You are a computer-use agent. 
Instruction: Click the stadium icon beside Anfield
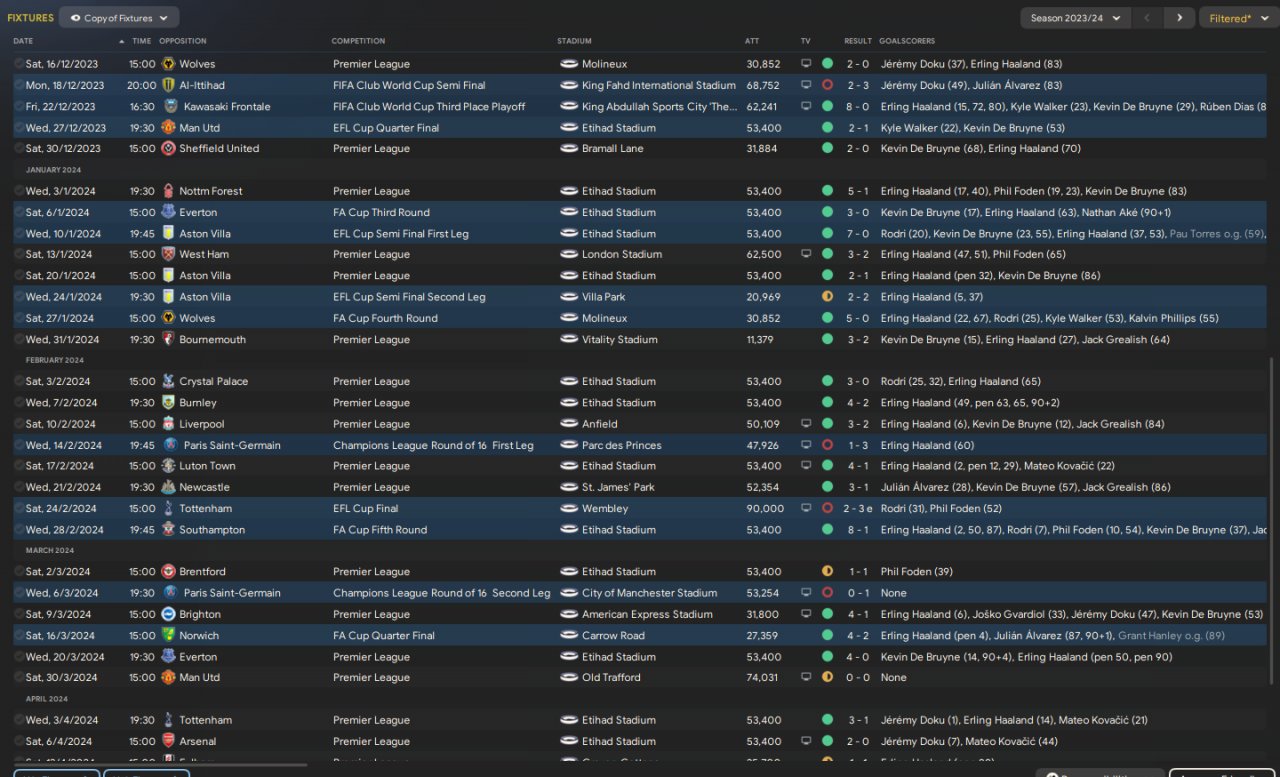569,424
